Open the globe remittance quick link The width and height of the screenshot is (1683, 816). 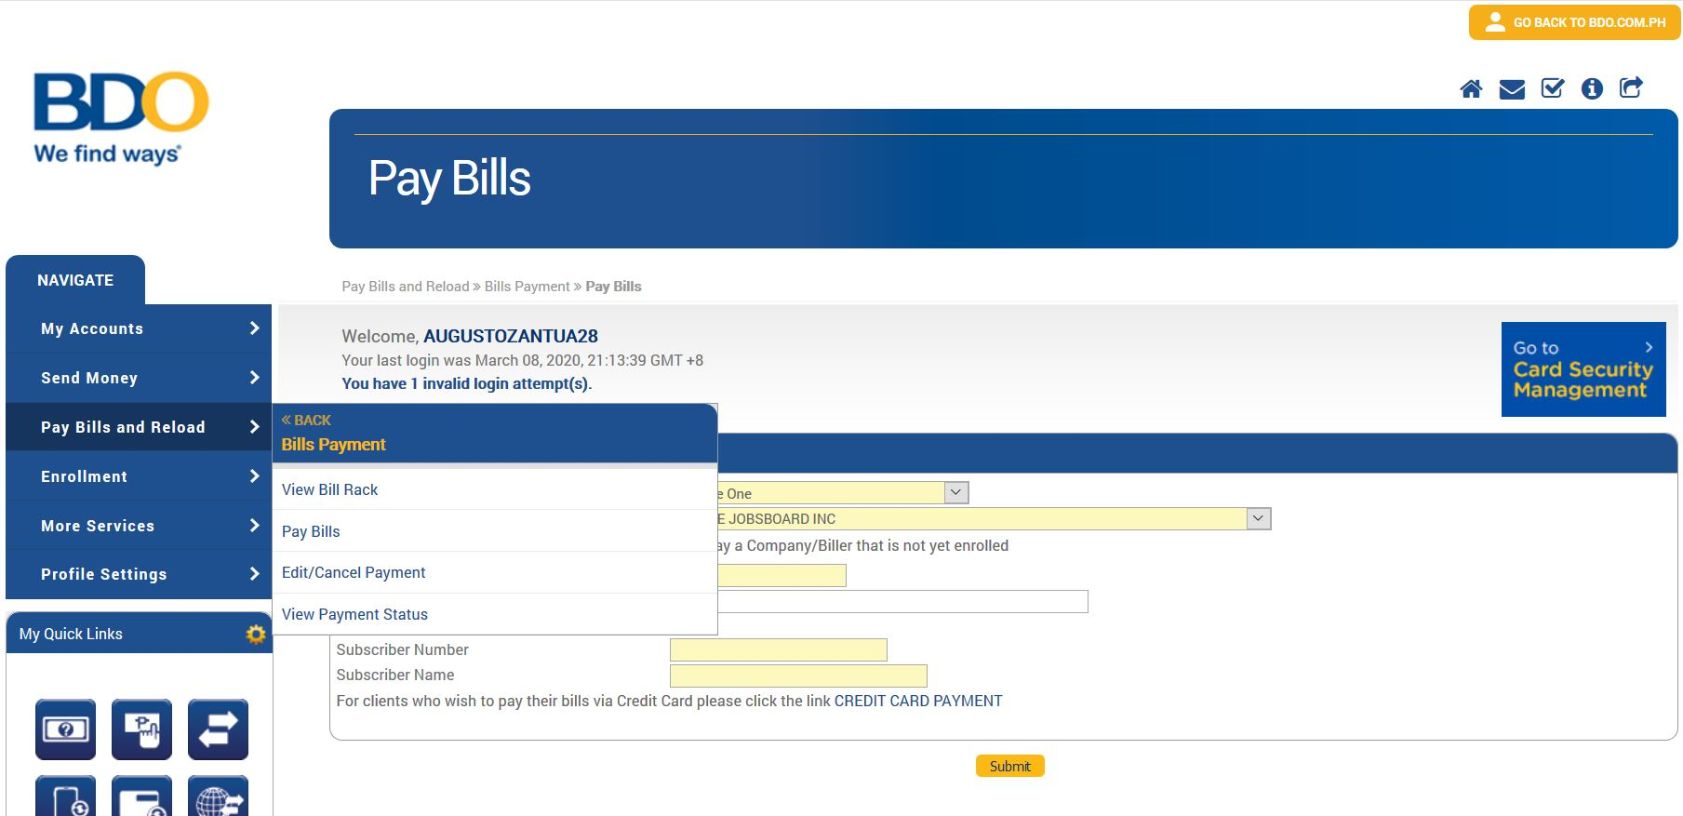point(218,796)
